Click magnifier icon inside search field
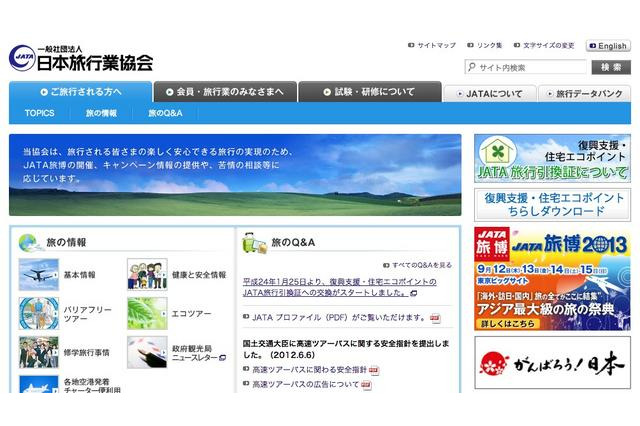The image size is (640, 426). point(472,67)
